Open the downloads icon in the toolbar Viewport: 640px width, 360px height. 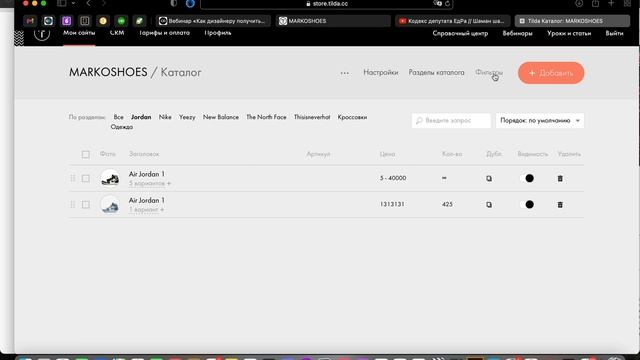coord(579,3)
